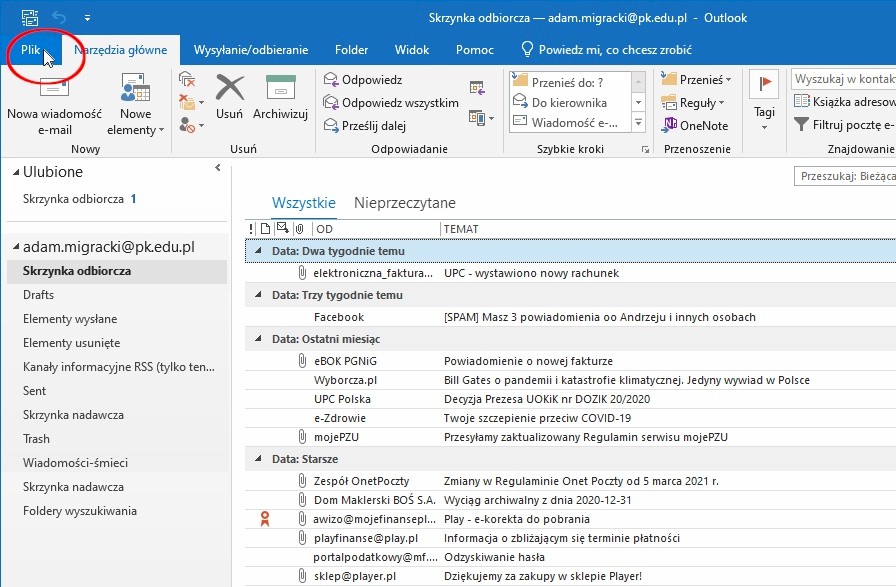
Task: Click the Nowa wiadomość e-mail icon
Action: [54, 89]
